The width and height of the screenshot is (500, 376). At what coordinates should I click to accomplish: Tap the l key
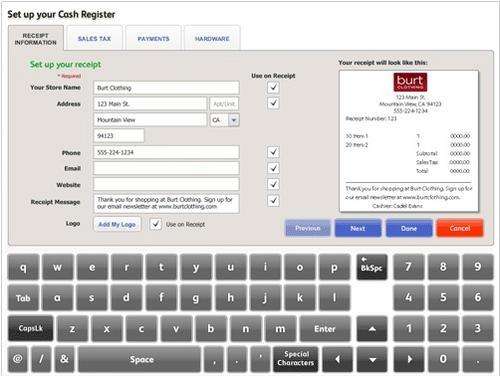tap(334, 298)
